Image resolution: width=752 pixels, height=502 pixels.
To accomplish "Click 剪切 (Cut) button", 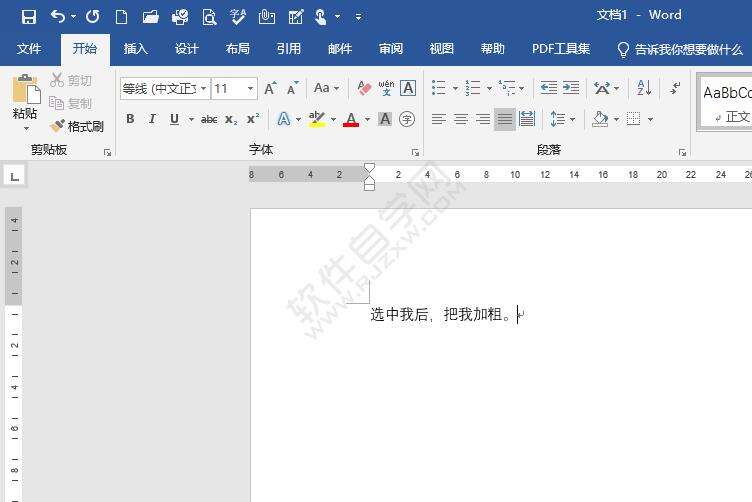I will pos(71,80).
